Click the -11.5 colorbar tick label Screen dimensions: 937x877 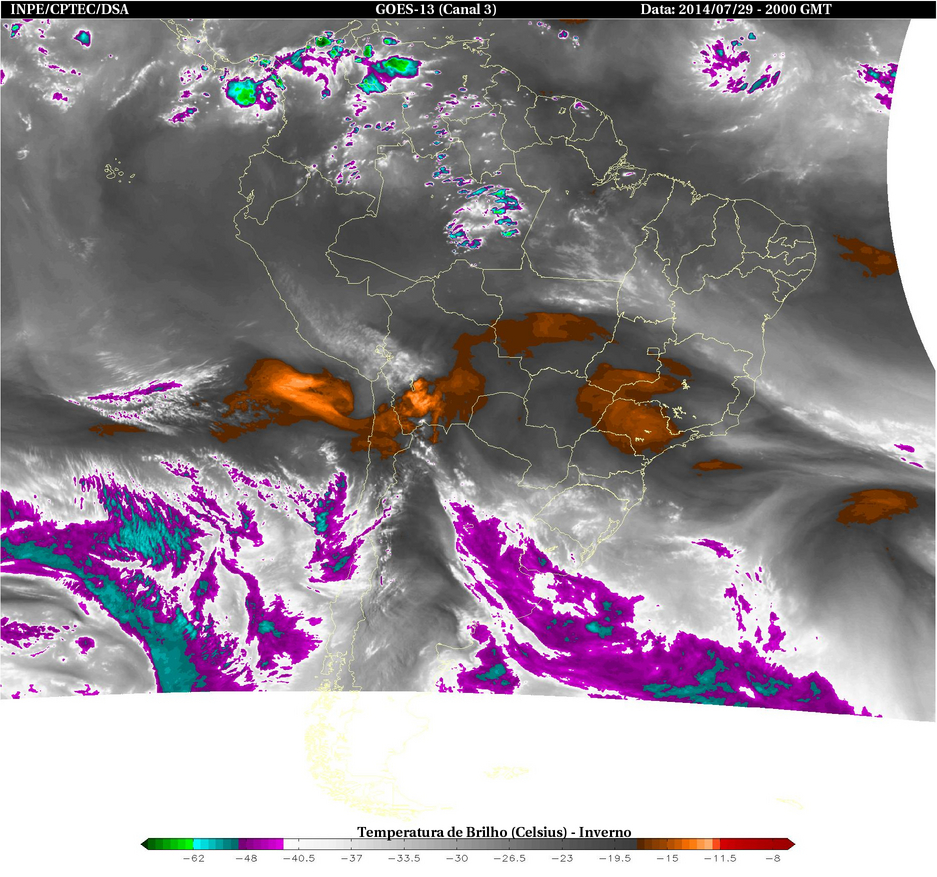pos(720,858)
